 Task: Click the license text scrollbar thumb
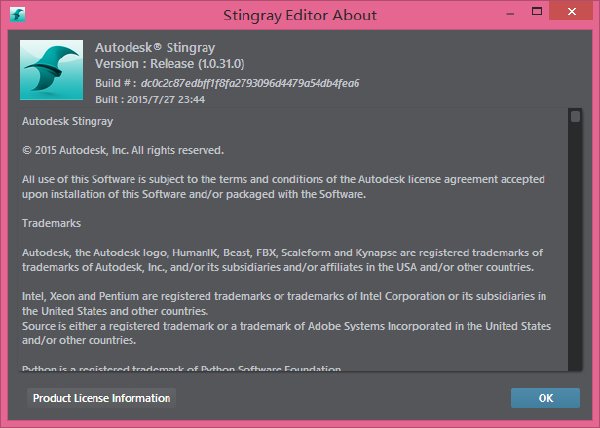point(575,116)
